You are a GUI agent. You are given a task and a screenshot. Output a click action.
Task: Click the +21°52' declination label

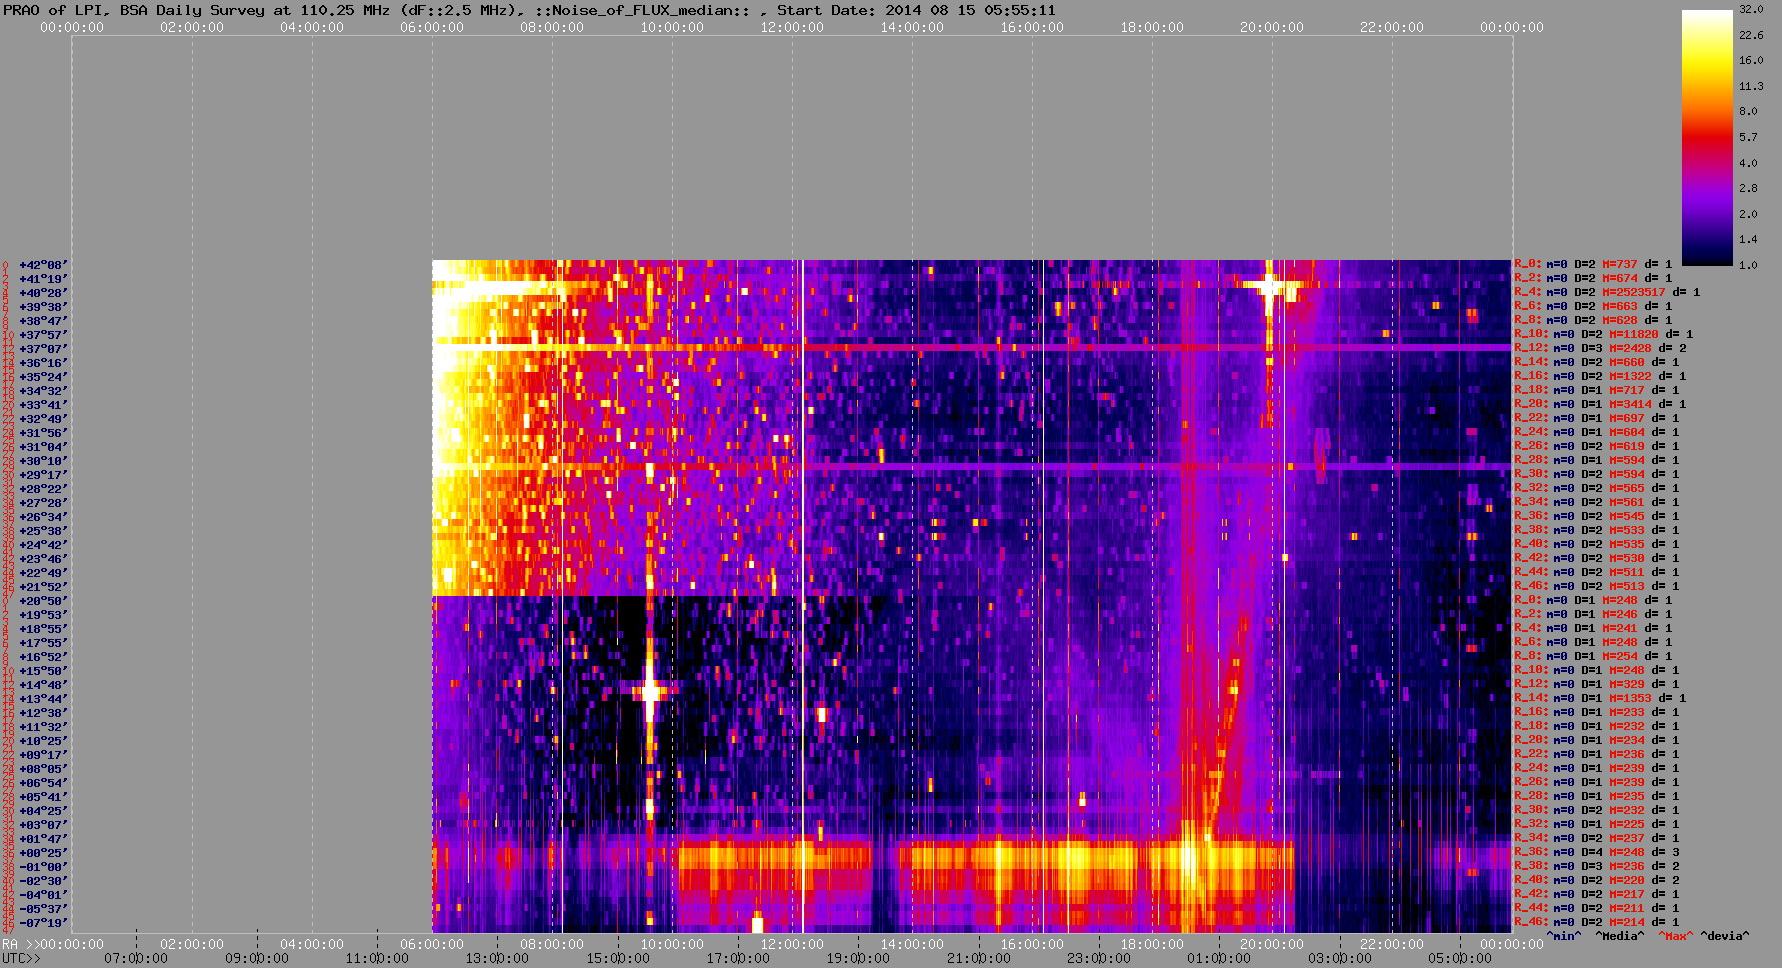(43, 587)
